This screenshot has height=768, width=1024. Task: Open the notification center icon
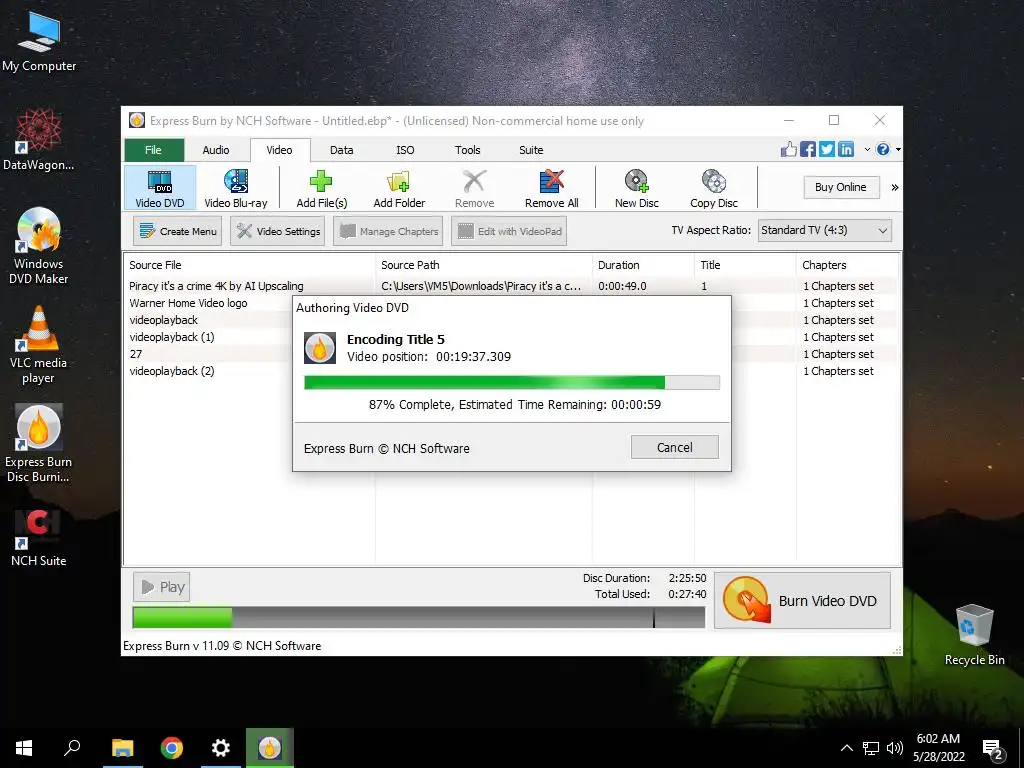click(x=992, y=749)
